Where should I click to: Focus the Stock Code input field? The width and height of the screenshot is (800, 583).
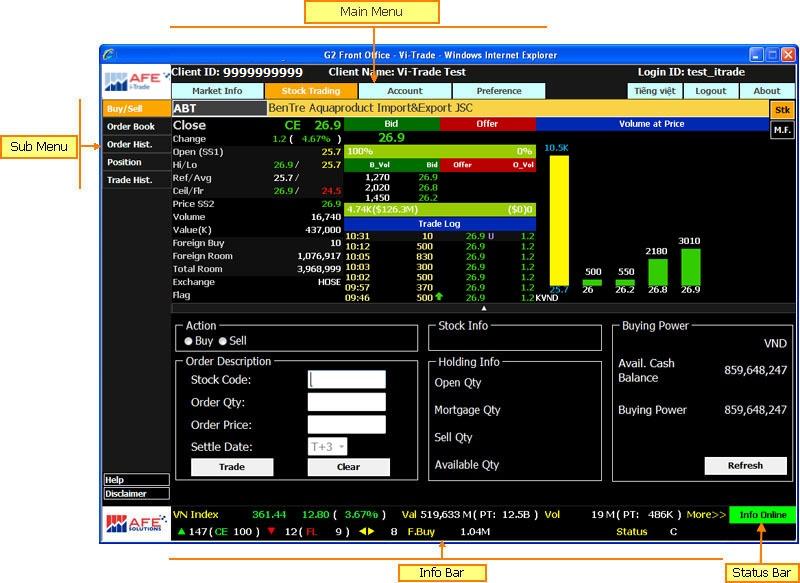click(347, 379)
